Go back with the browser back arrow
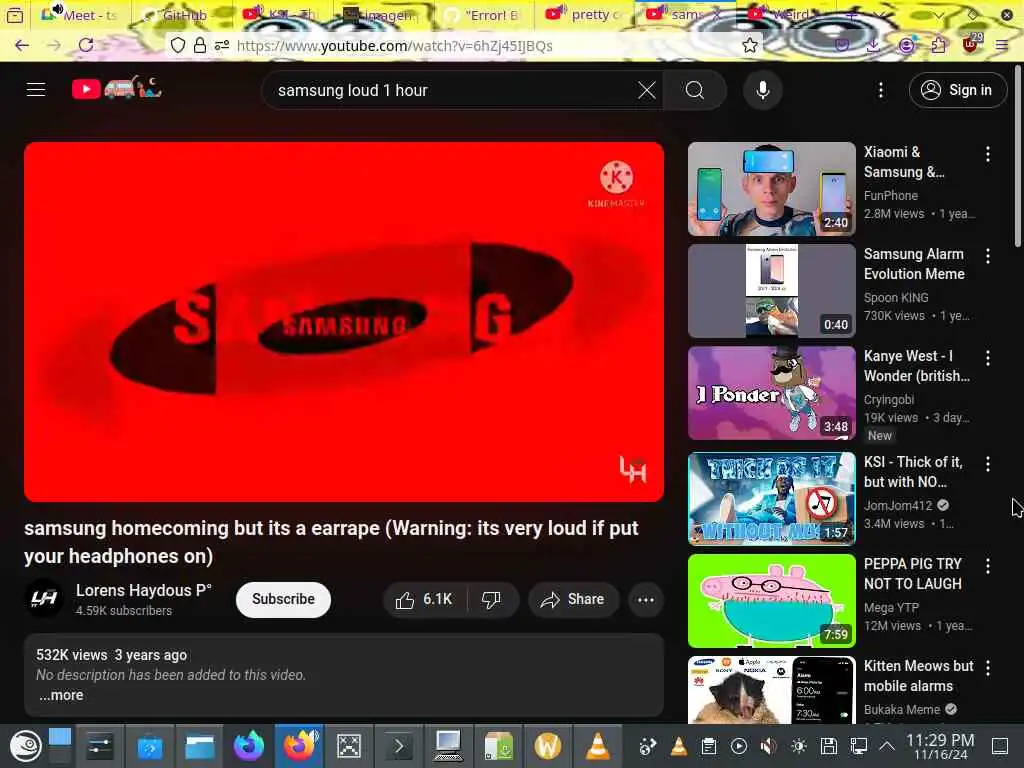Image resolution: width=1024 pixels, height=768 pixels. pyautogui.click(x=22, y=45)
